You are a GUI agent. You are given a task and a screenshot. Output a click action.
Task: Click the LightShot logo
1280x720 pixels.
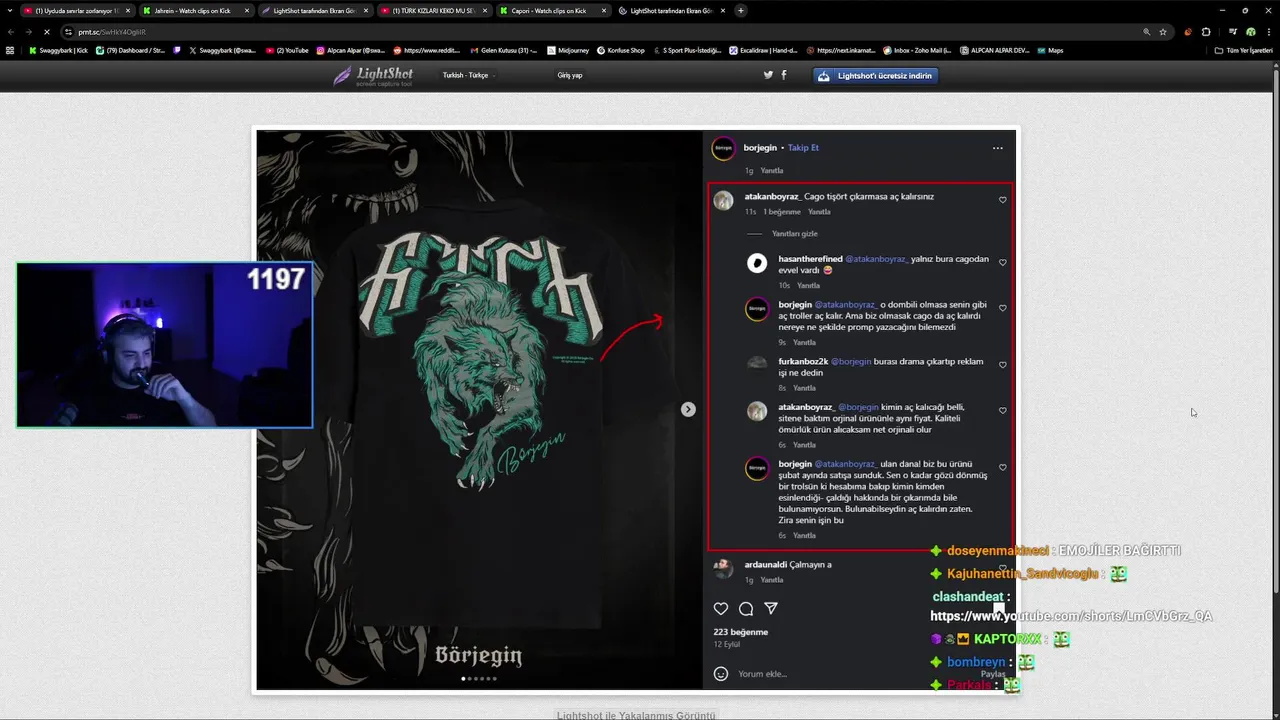click(x=374, y=76)
